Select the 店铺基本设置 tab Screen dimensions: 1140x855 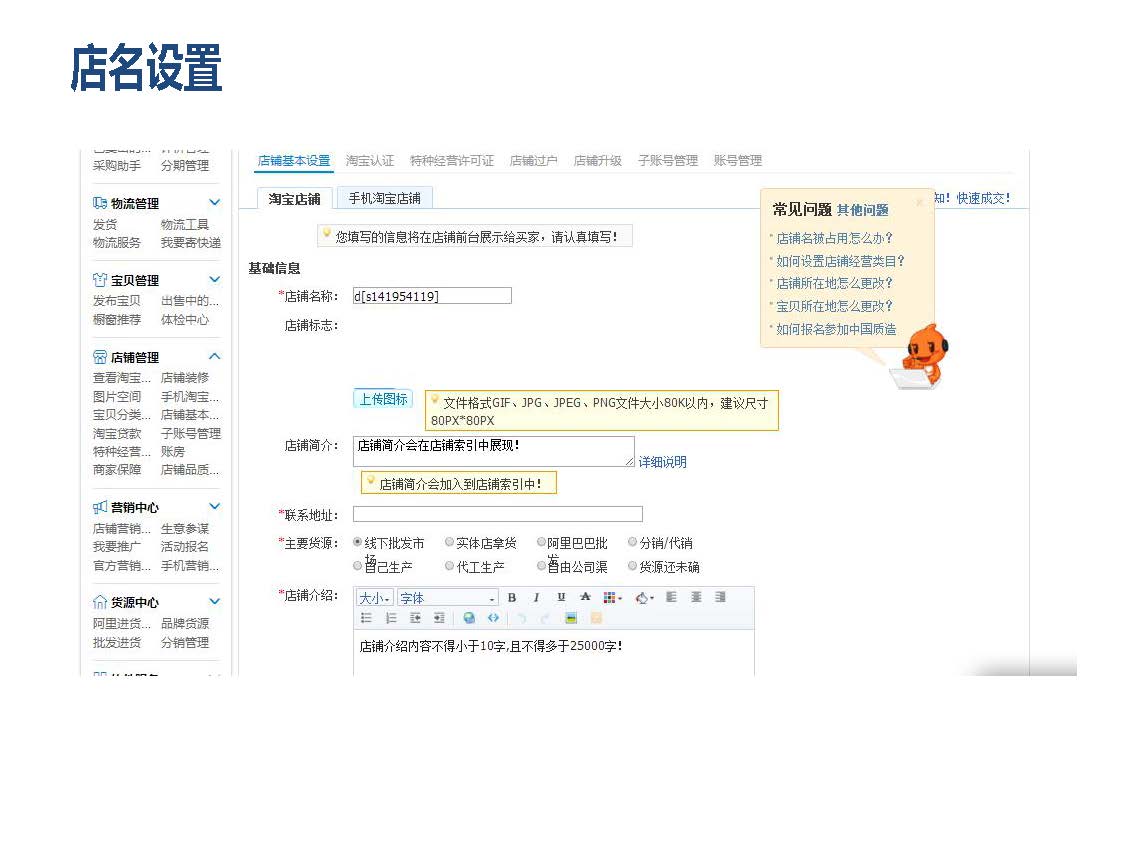(x=294, y=161)
